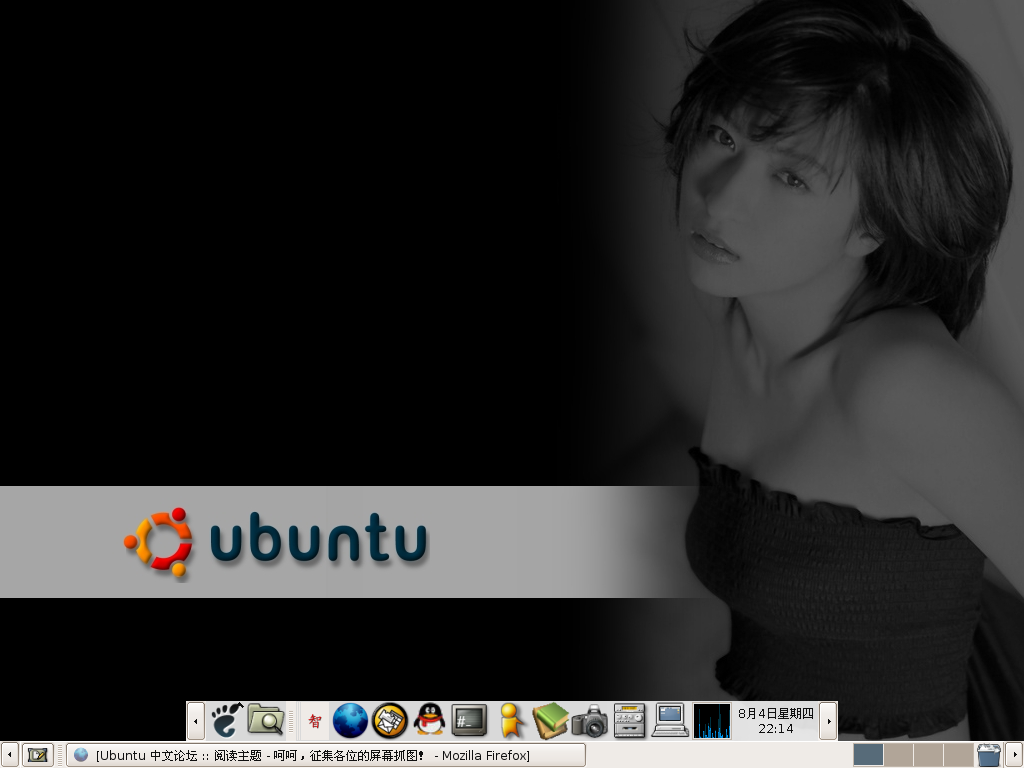1024x768 pixels.
Task: Open the clock showing 22:14
Action: click(776, 721)
